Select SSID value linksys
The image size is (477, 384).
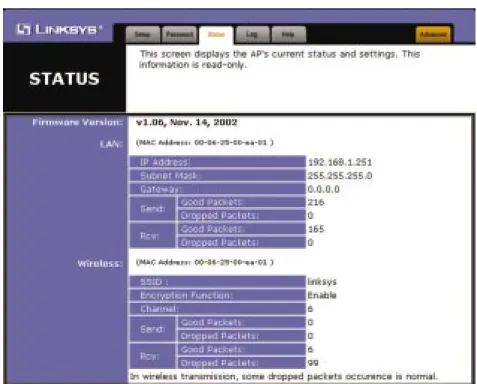pyautogui.click(x=322, y=282)
